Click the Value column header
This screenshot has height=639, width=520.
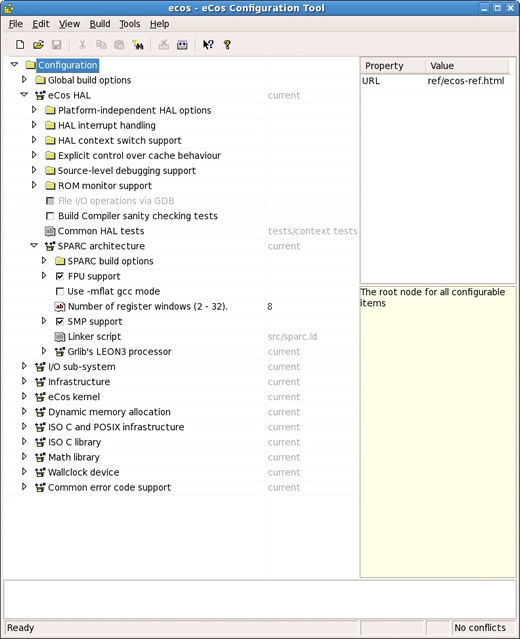pos(467,66)
